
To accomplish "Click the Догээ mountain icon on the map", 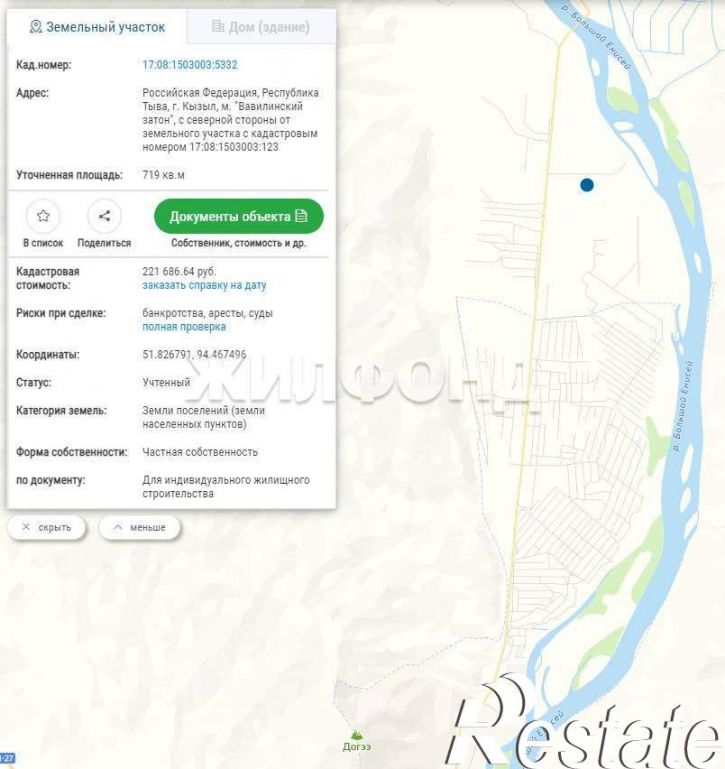I will point(357,735).
